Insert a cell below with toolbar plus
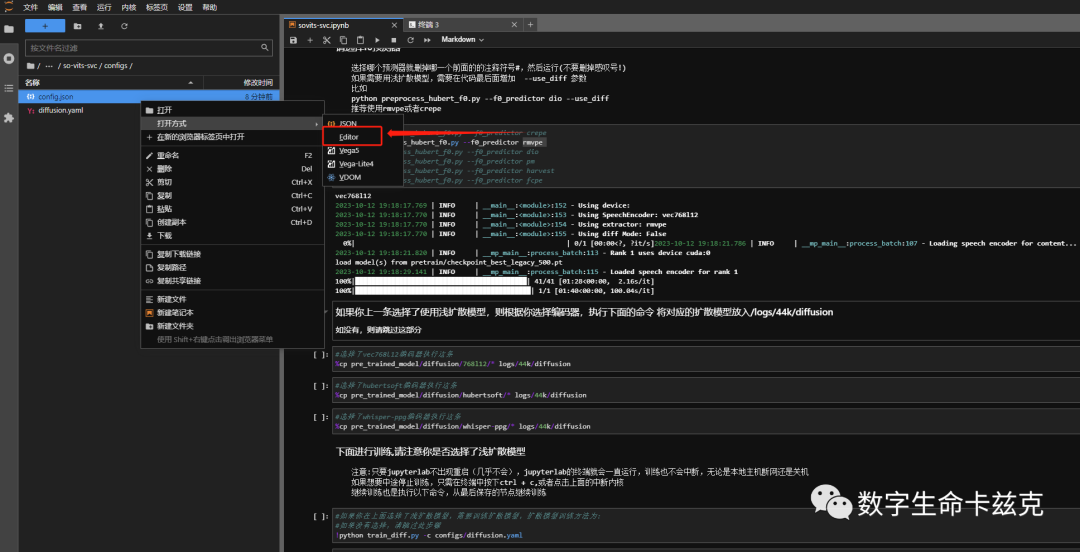The height and width of the screenshot is (552, 1080). click(310, 40)
